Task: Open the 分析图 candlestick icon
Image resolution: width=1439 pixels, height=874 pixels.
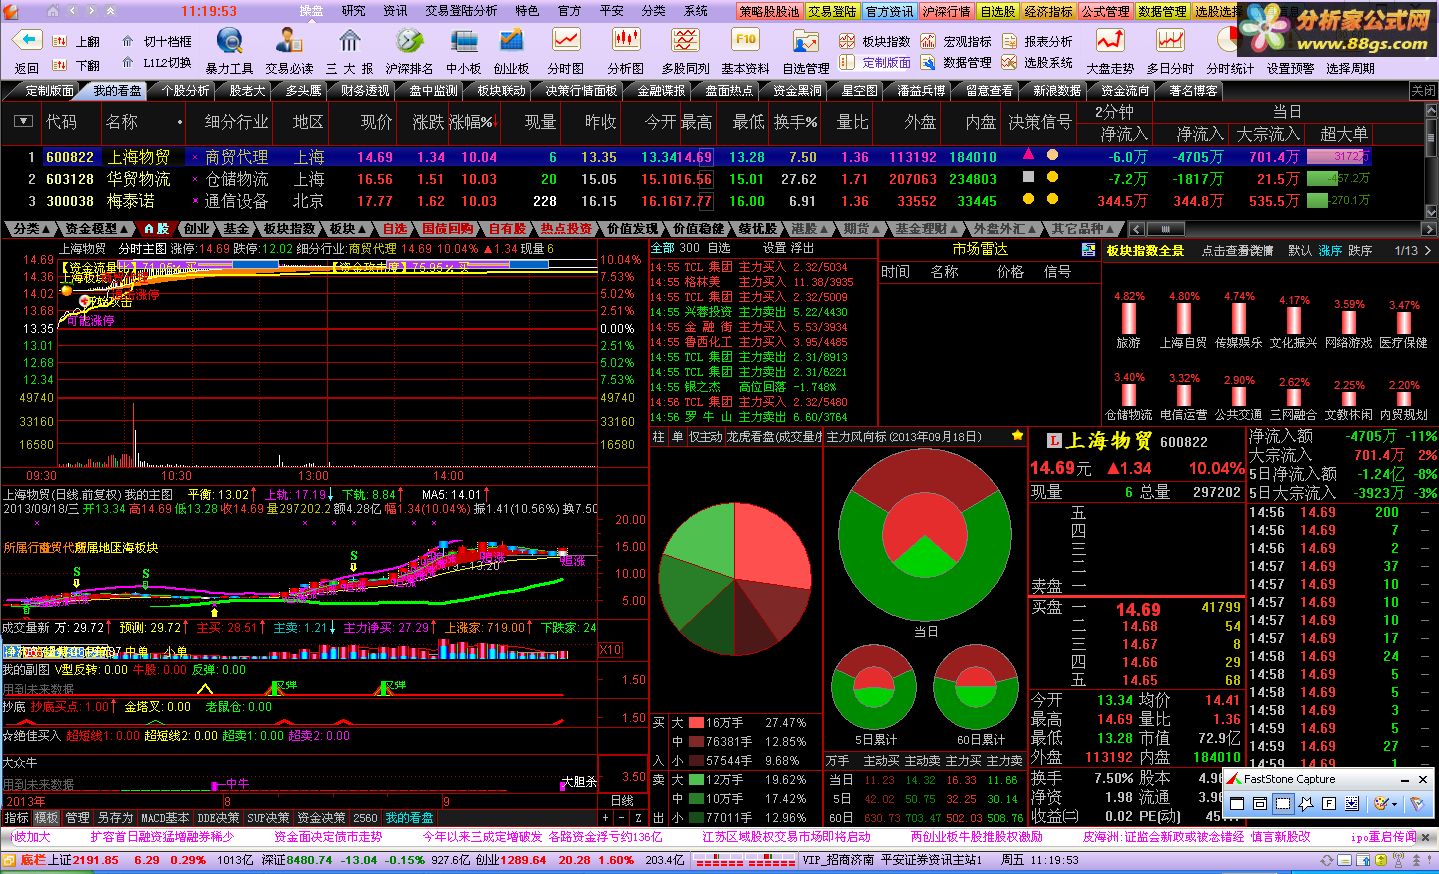Action: pyautogui.click(x=626, y=41)
